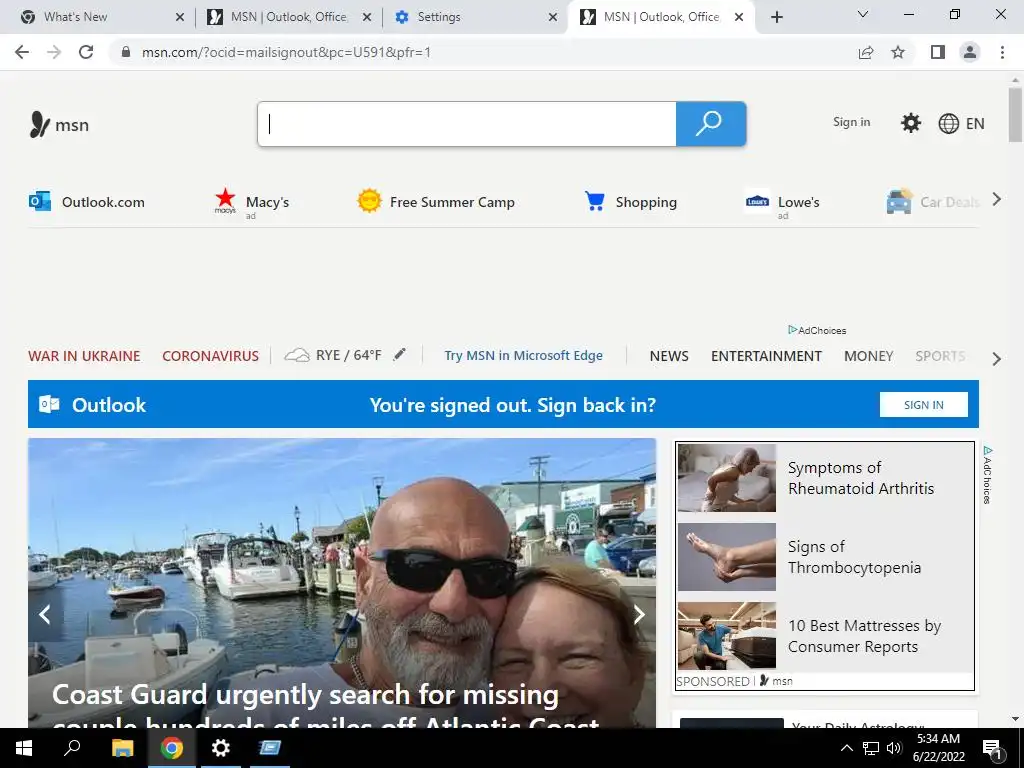
Task: Open the MONEY section
Action: pyautogui.click(x=869, y=356)
